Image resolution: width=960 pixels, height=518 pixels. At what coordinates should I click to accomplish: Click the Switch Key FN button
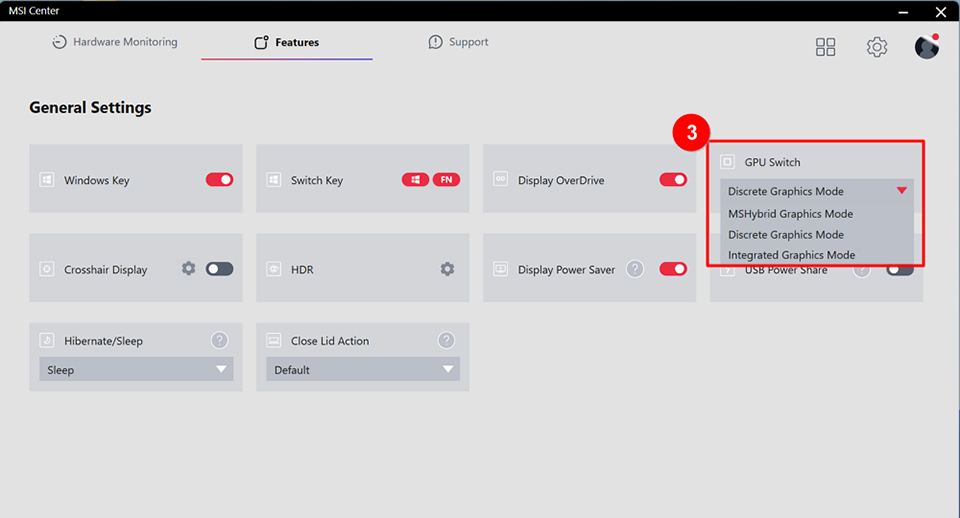(x=446, y=180)
